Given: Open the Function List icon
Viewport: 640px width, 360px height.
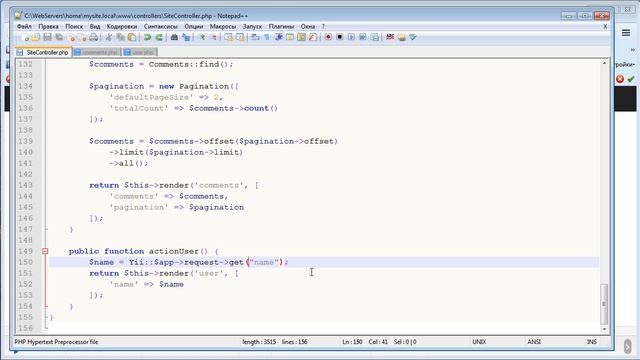Looking at the screenshot, I should (x=313, y=38).
